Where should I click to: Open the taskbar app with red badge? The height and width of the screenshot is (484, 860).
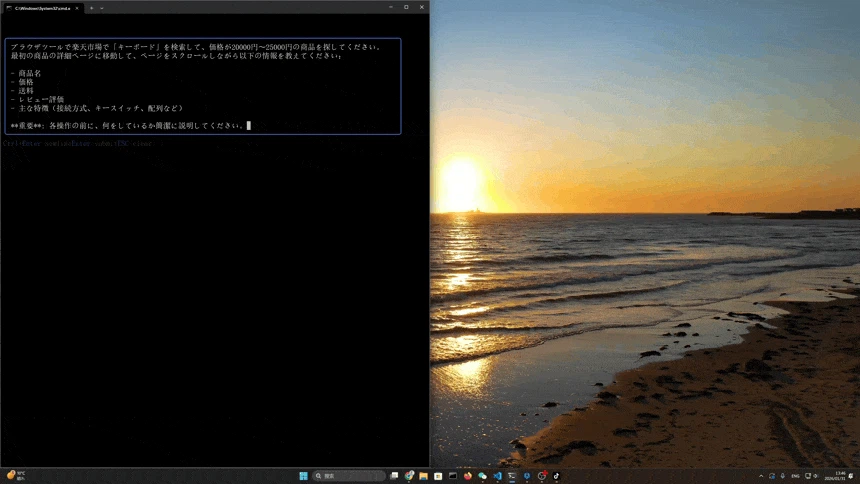tap(542, 476)
